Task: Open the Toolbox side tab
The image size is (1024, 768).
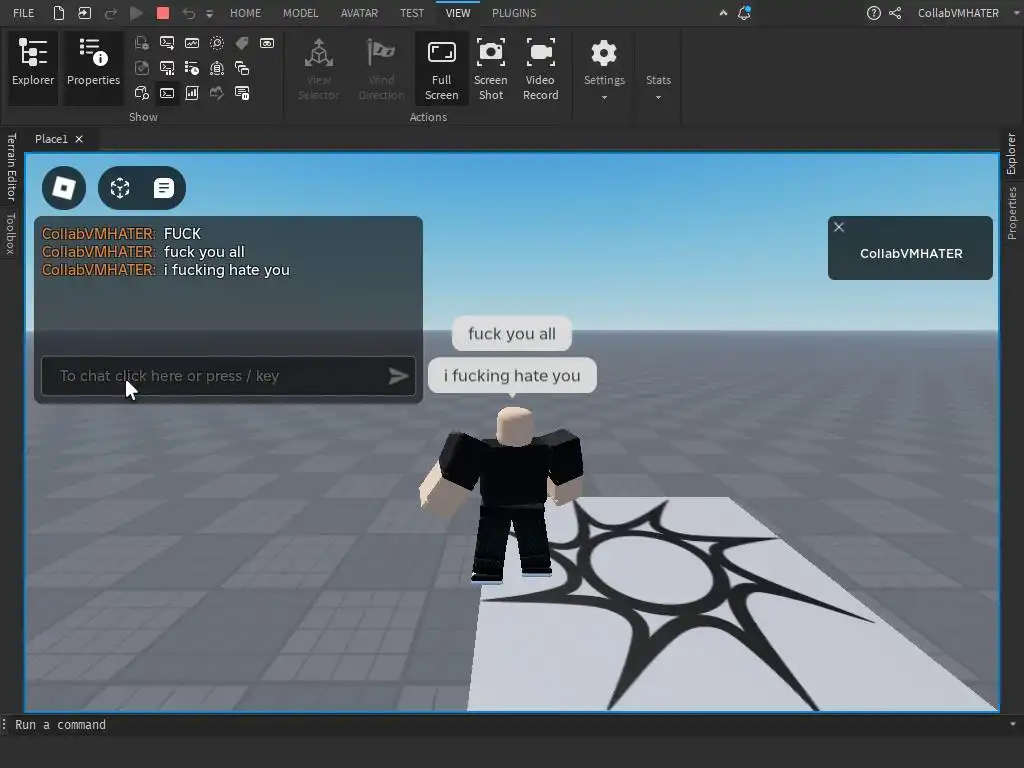Action: pyautogui.click(x=11, y=232)
